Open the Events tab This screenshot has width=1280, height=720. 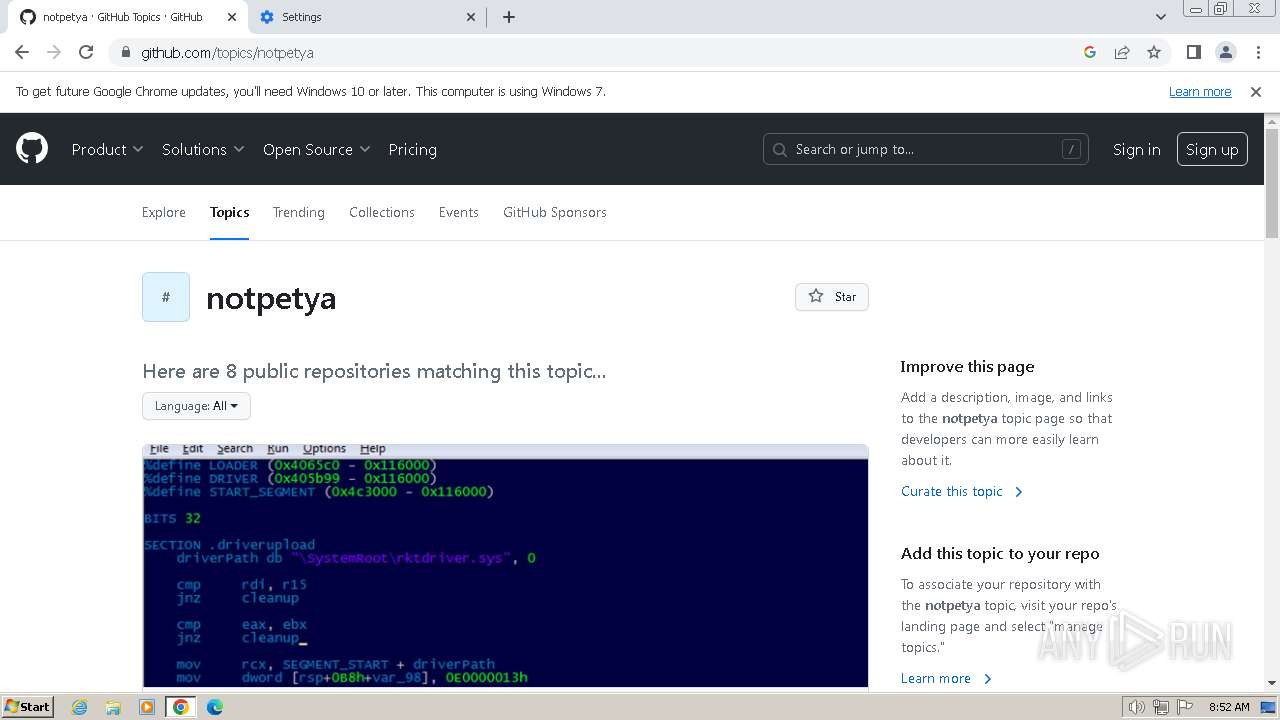click(459, 212)
